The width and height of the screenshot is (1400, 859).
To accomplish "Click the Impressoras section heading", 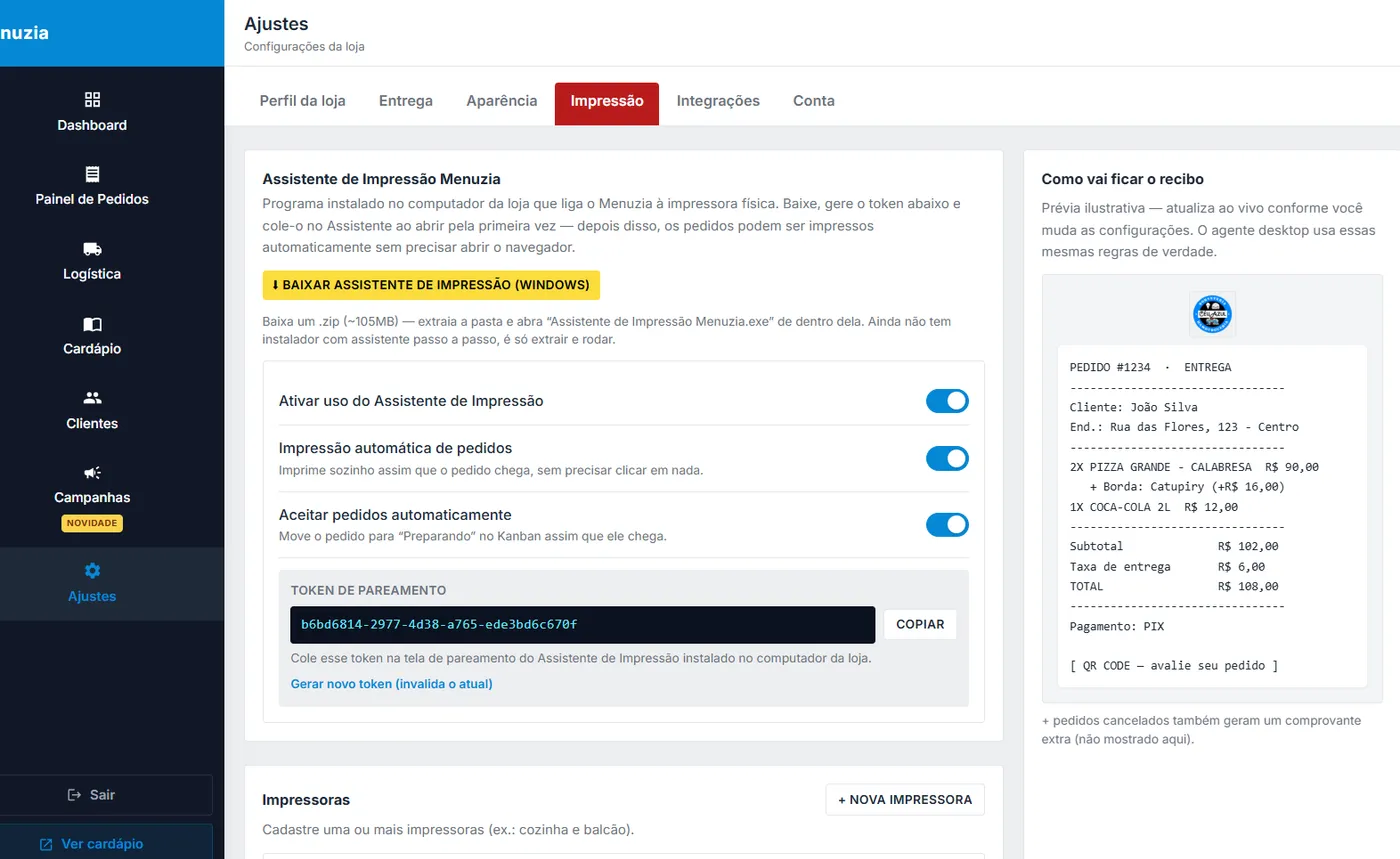I will pyautogui.click(x=306, y=800).
